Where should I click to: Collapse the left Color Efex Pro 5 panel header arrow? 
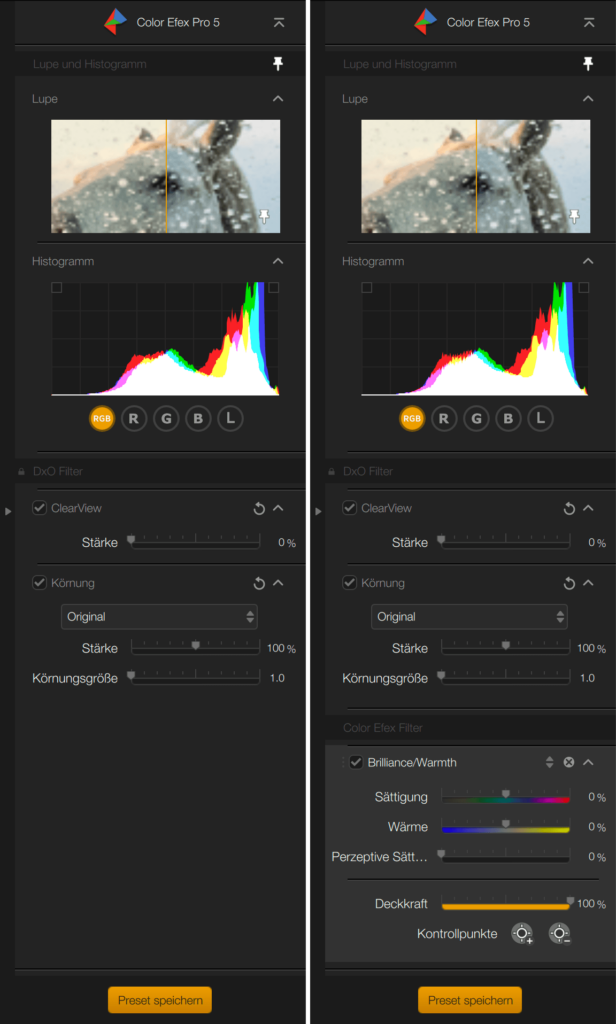click(x=279, y=22)
